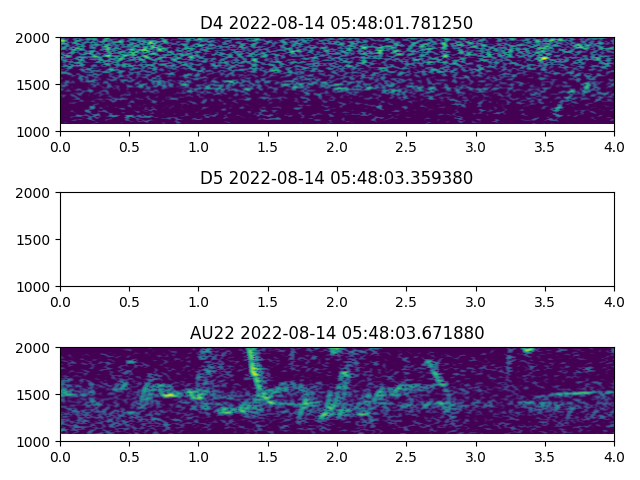The height and width of the screenshot is (480, 640).
Task: Click the 2.5 x-axis tick under AU22 spectrogram
Action: (406, 456)
